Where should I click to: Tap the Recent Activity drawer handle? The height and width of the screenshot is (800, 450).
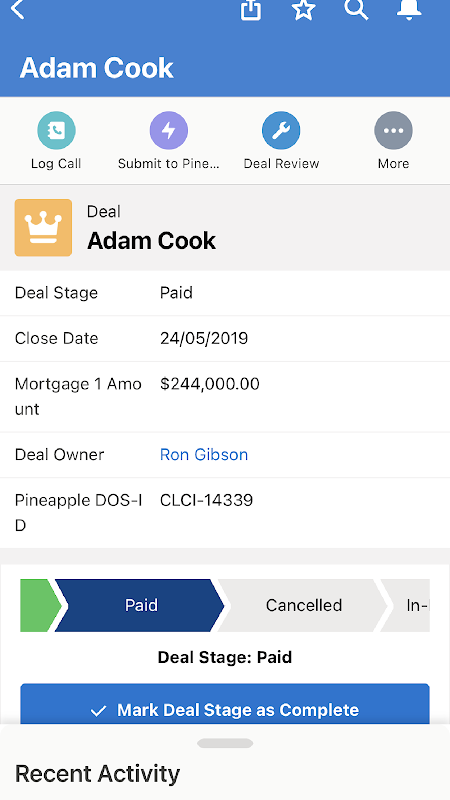[225, 743]
